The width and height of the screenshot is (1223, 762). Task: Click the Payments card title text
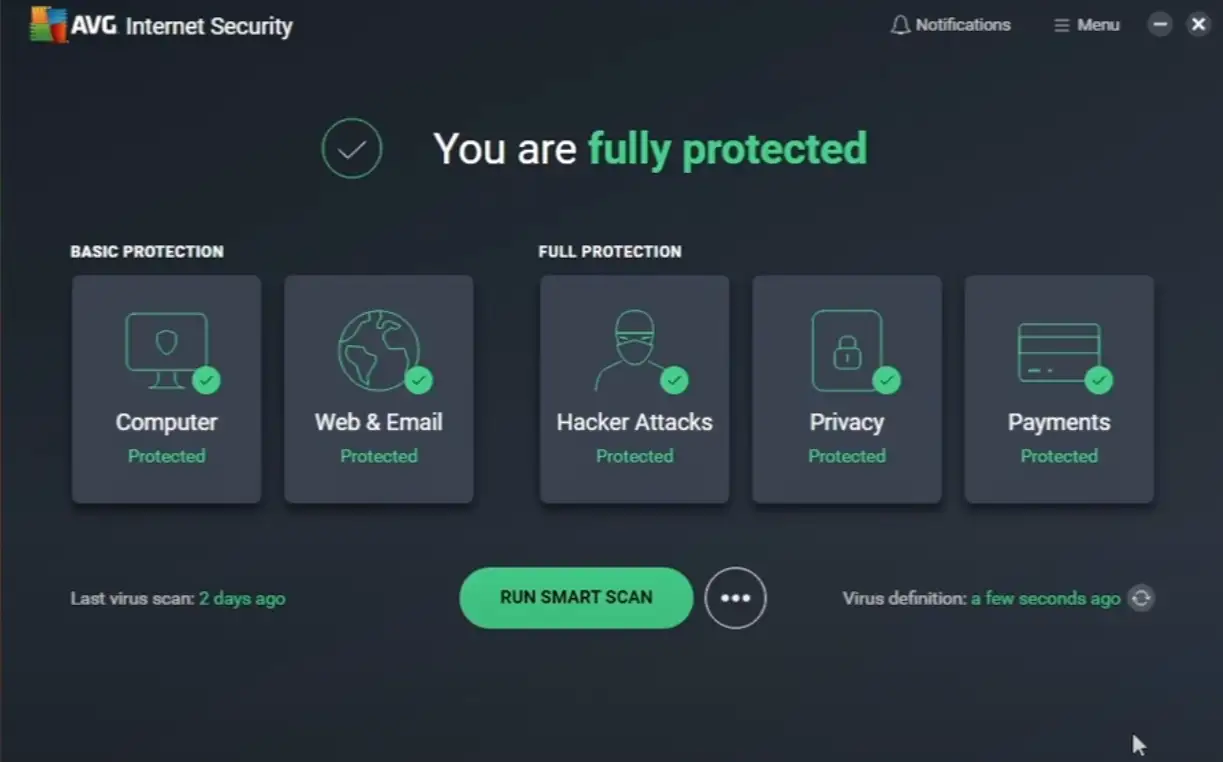(1059, 422)
